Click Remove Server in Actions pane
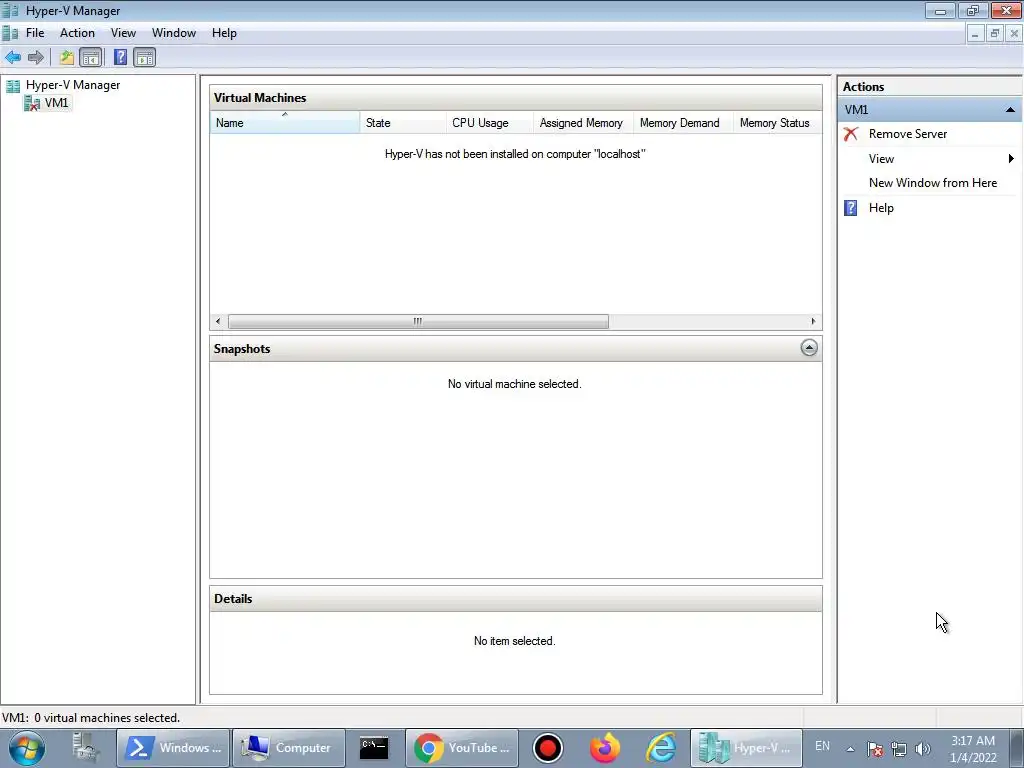Screen dimensions: 1024x768 [x=907, y=134]
